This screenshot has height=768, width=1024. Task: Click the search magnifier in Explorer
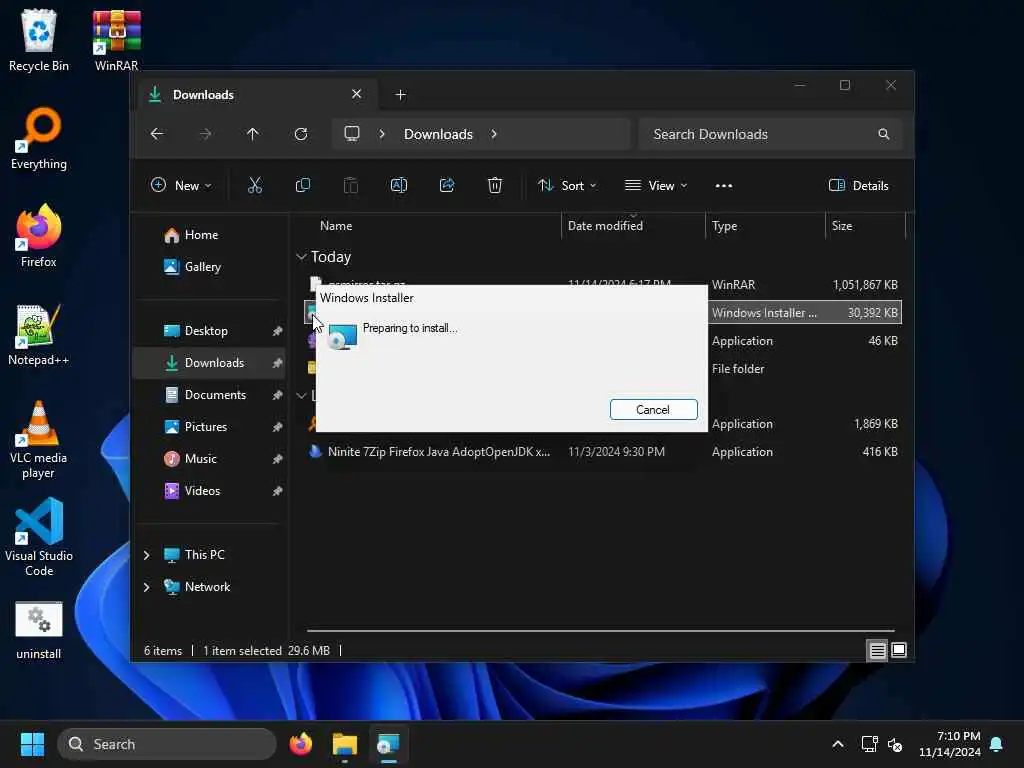[x=884, y=134]
